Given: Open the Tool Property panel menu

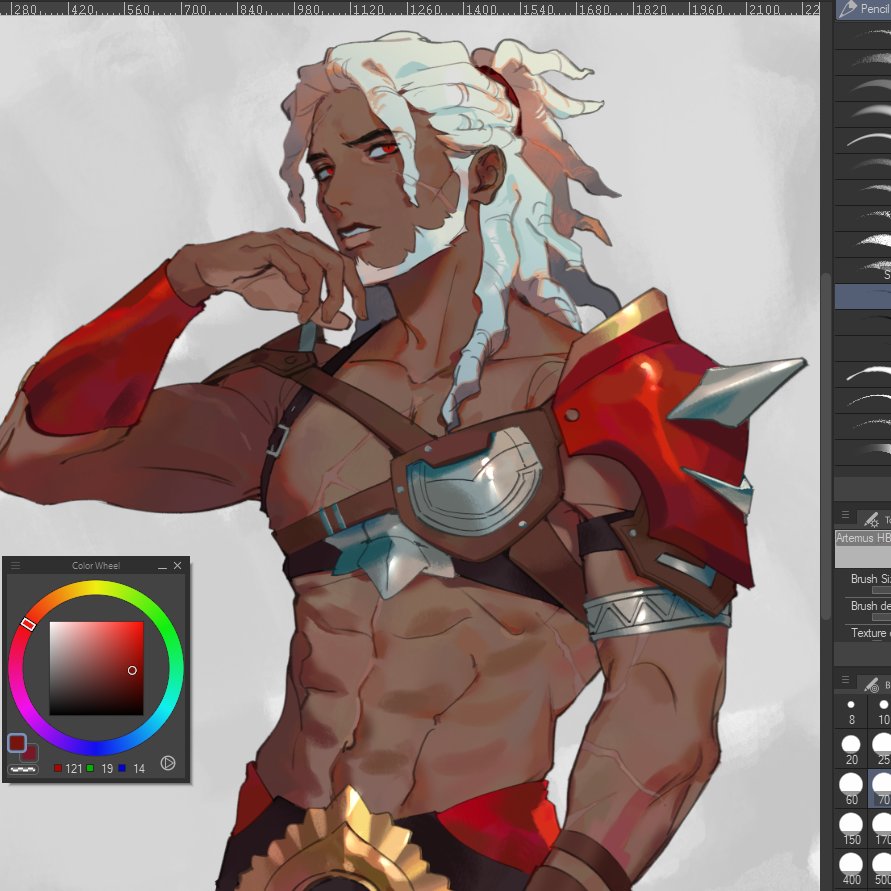Looking at the screenshot, I should click(846, 515).
